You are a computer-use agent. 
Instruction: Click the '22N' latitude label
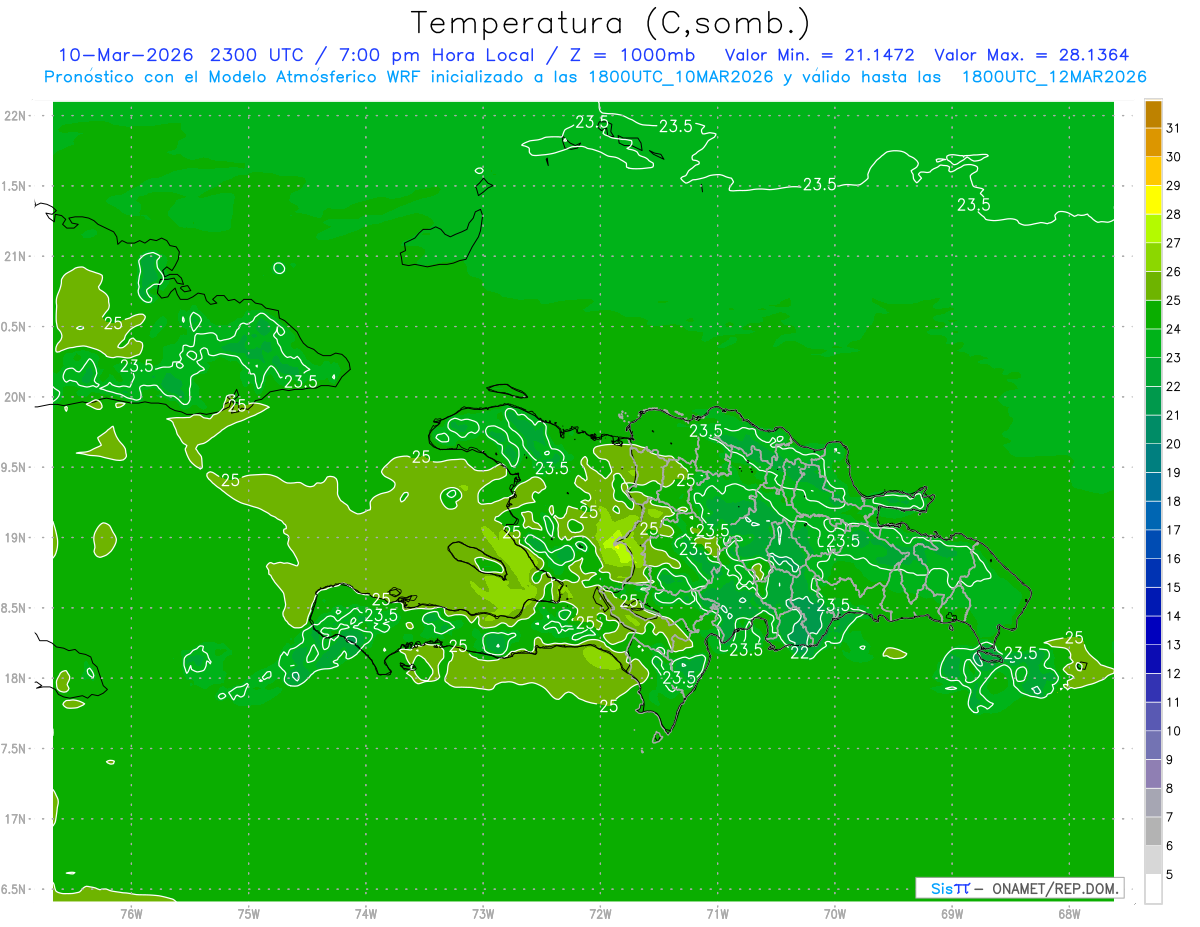[x=16, y=116]
